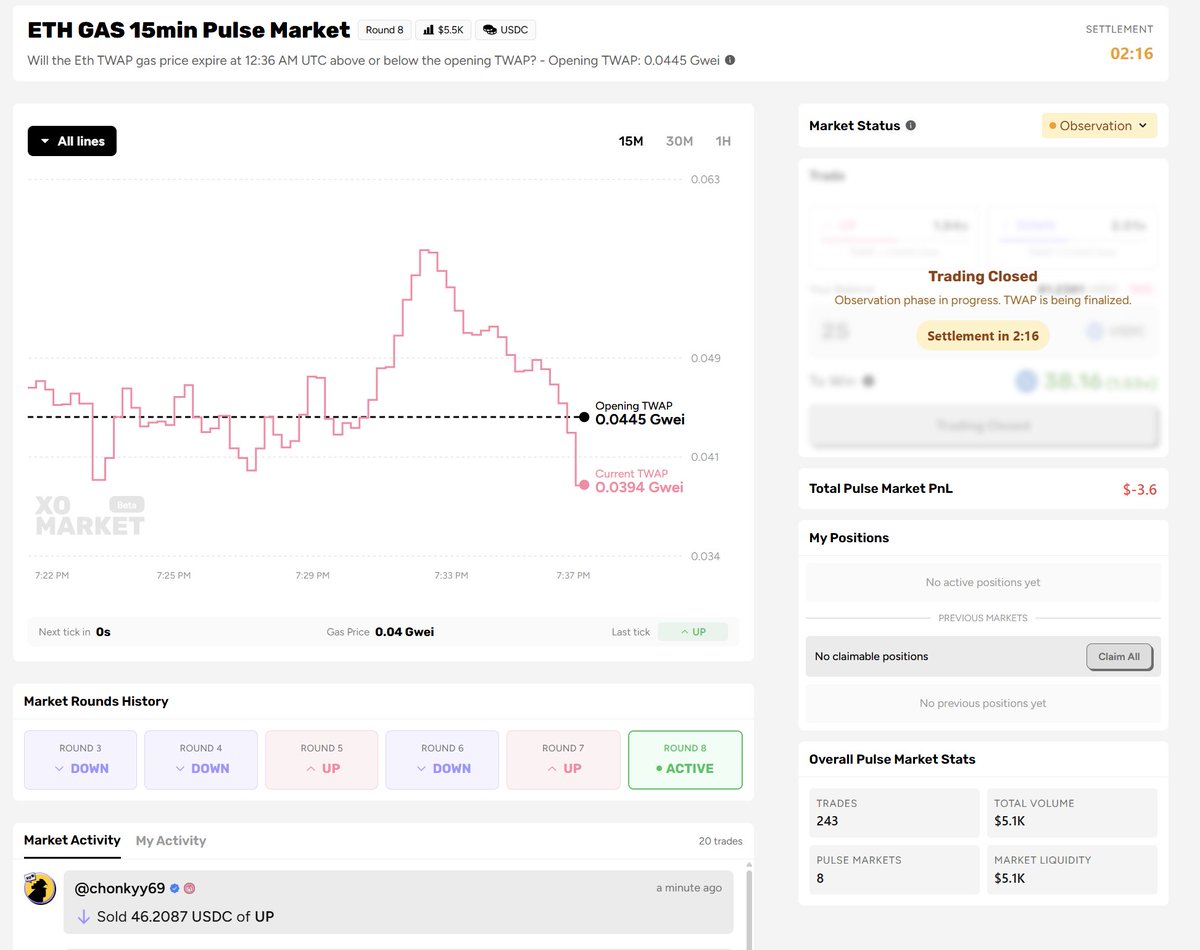Click the info icon next to Market Status
The width and height of the screenshot is (1200, 950).
tap(910, 125)
